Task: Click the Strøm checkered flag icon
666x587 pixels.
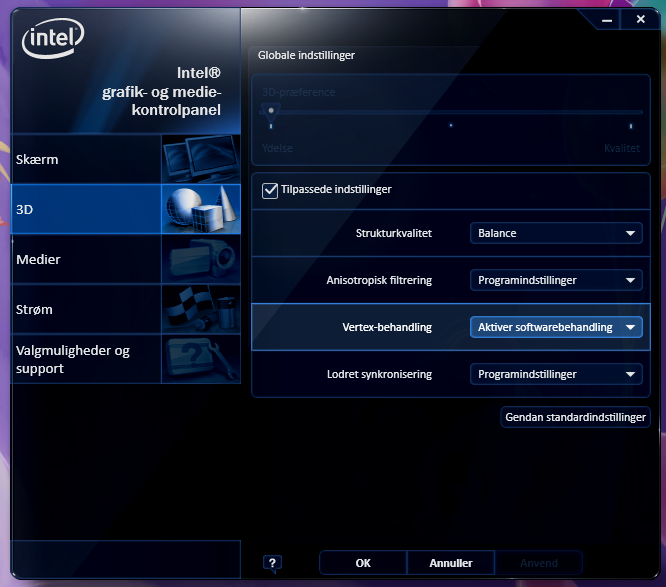Action: [201, 309]
